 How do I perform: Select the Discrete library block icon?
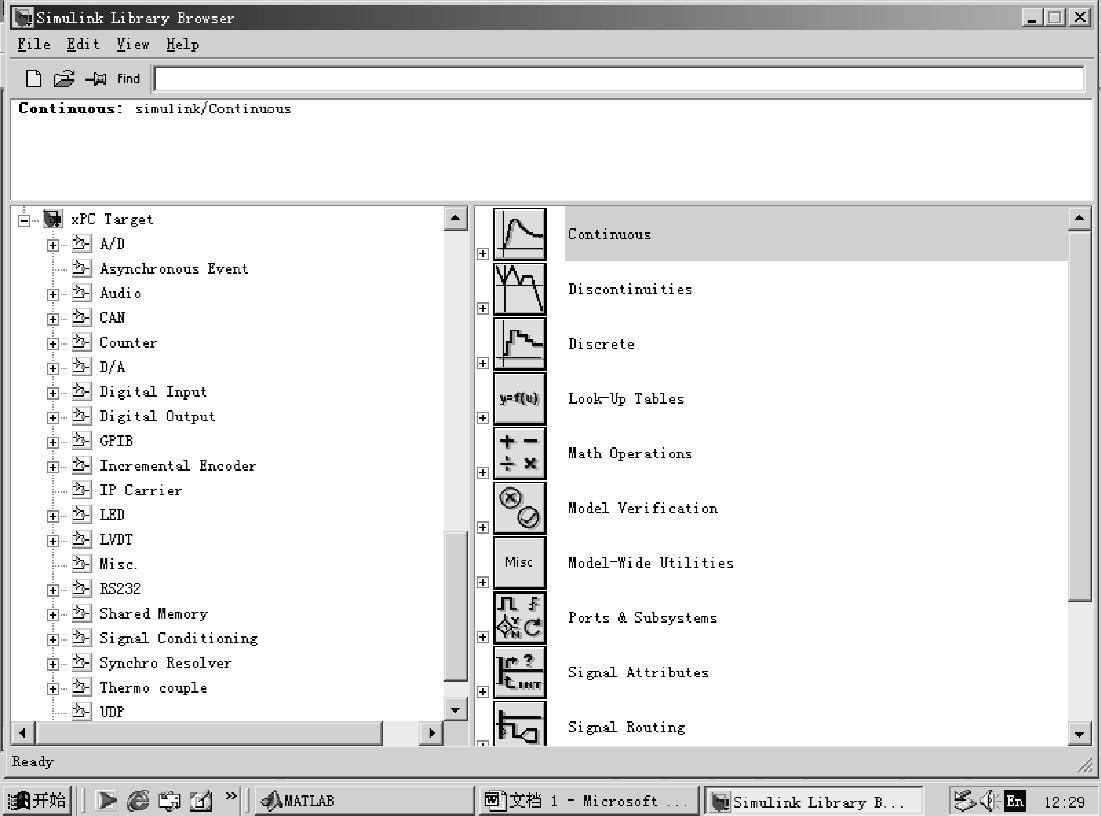[x=520, y=343]
